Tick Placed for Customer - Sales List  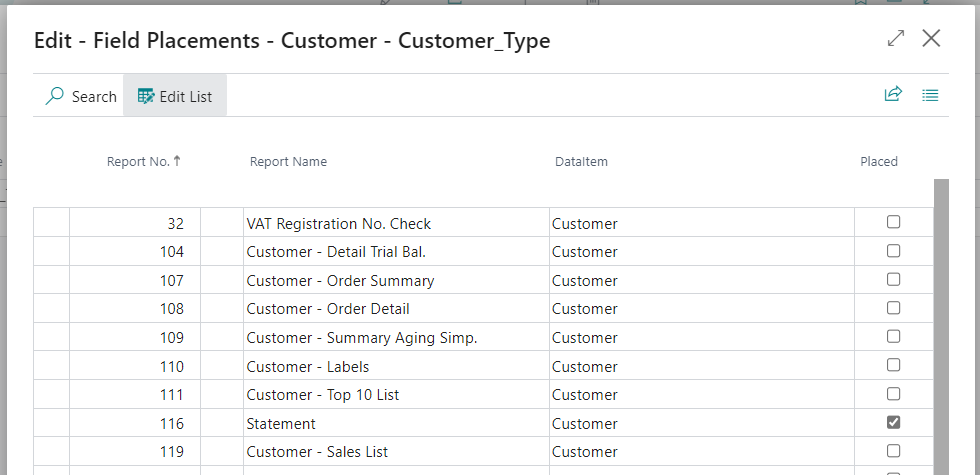(x=894, y=451)
